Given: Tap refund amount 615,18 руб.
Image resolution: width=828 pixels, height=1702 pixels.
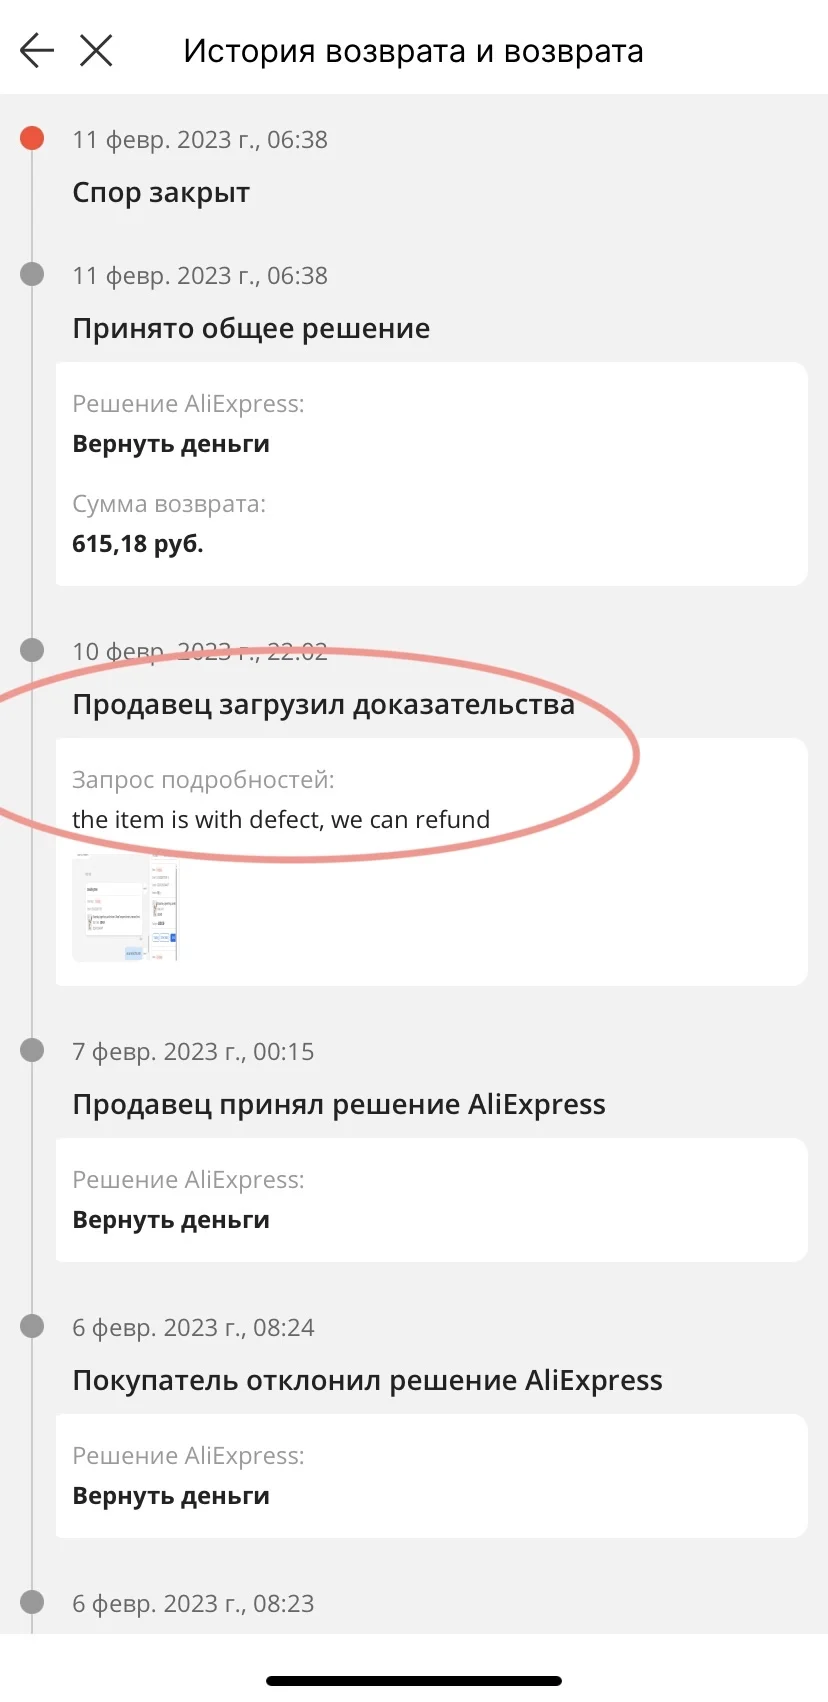Looking at the screenshot, I should click(138, 544).
